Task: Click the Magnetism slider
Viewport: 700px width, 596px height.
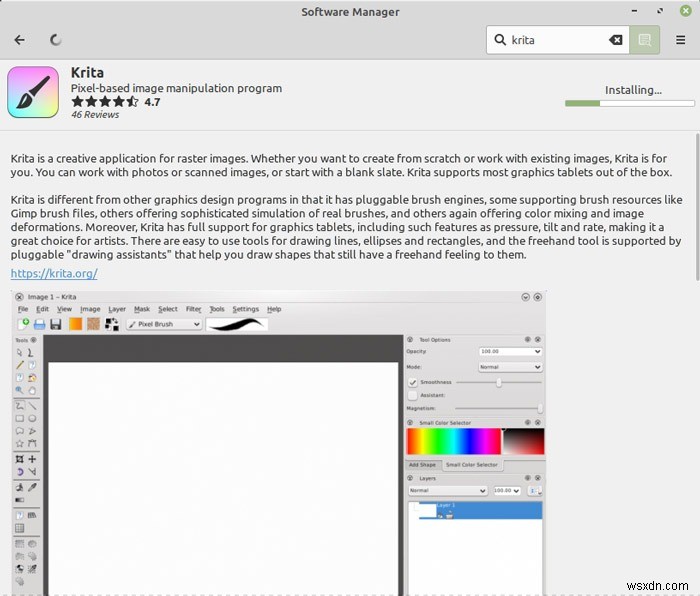Action: 498,408
